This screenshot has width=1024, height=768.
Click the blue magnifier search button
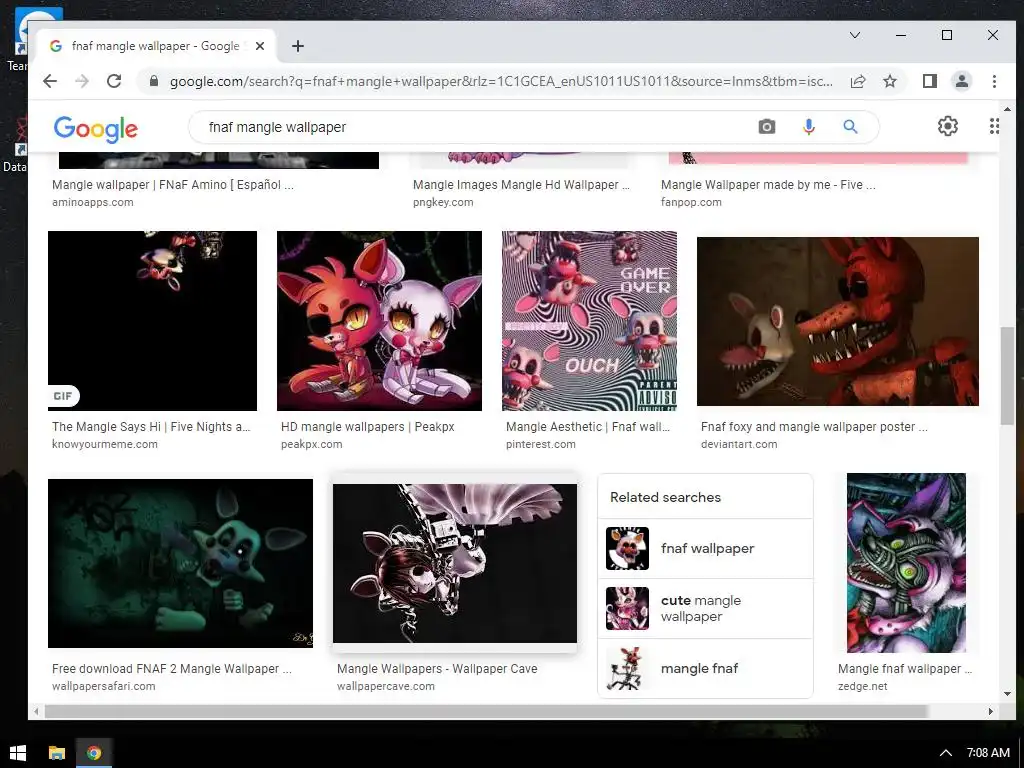(850, 127)
